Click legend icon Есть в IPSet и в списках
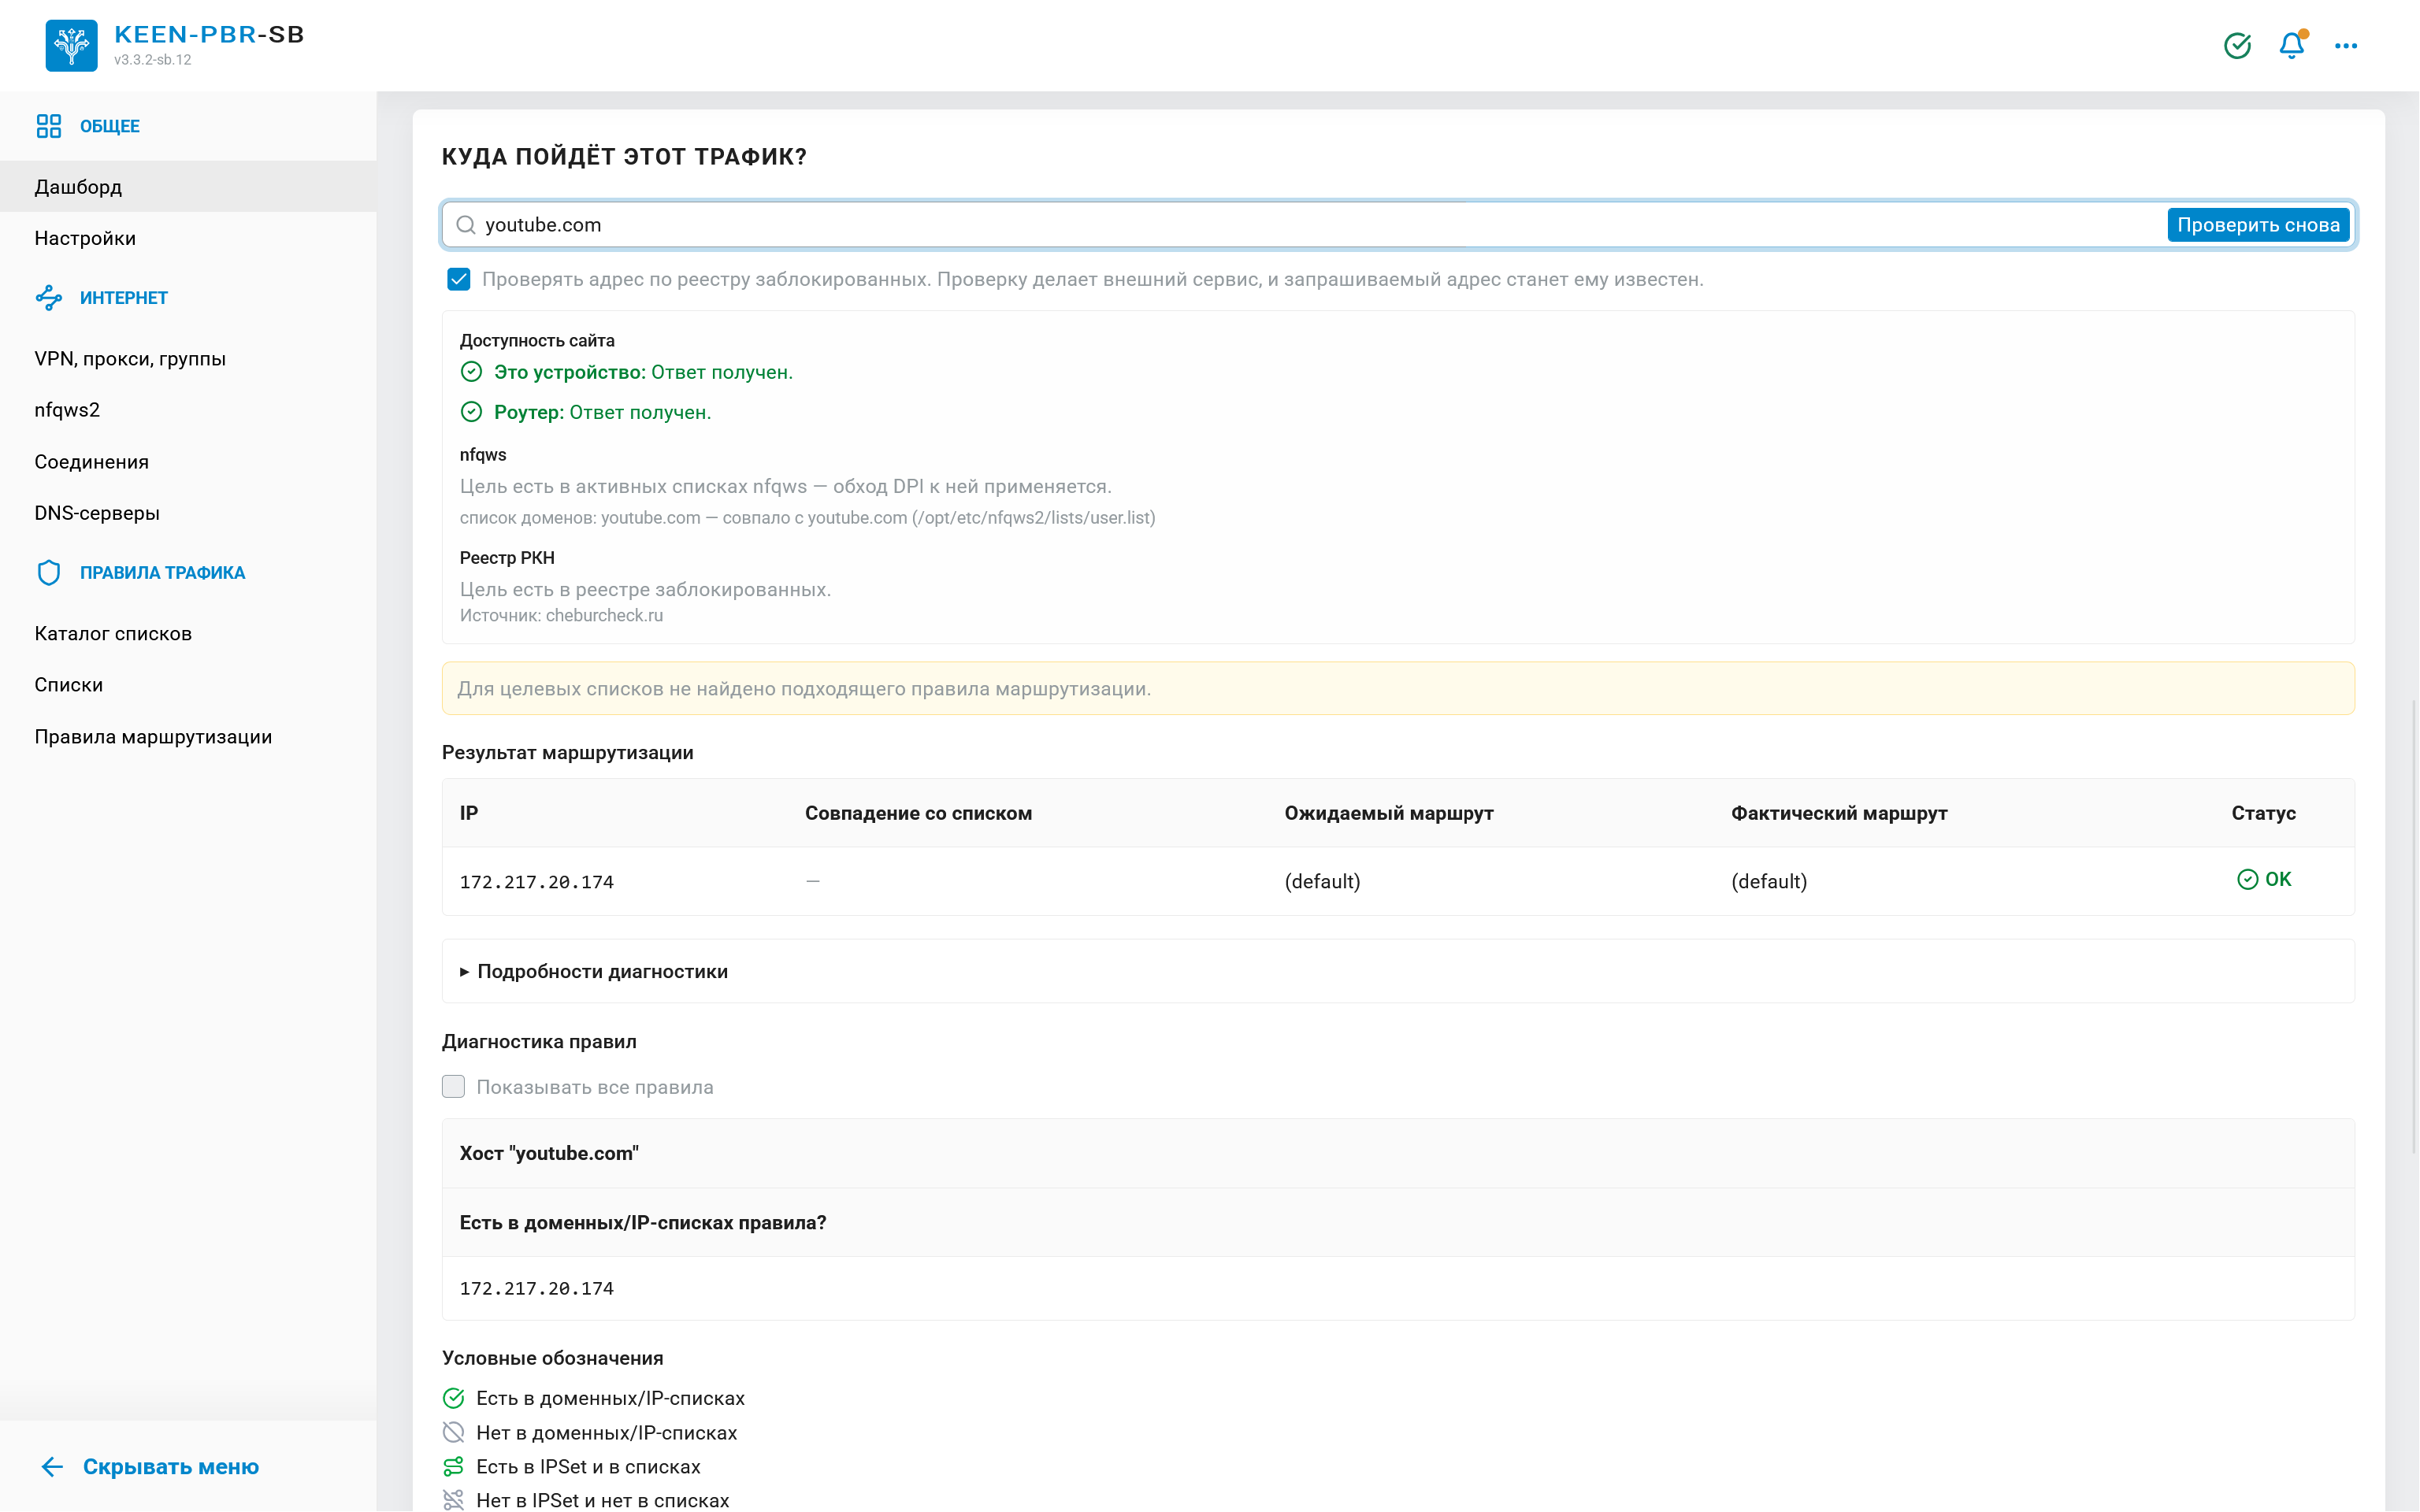2420x1512 pixels. 454,1467
